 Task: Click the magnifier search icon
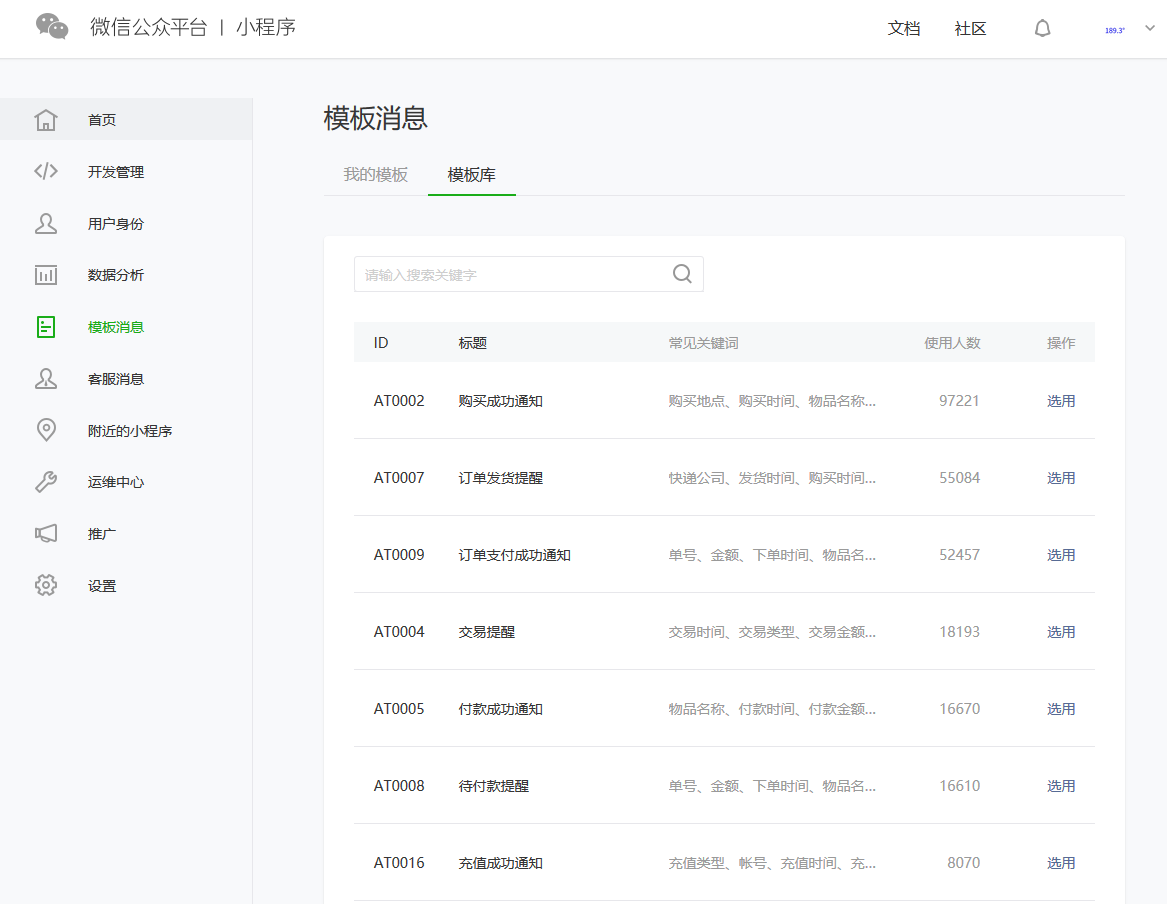pos(682,274)
